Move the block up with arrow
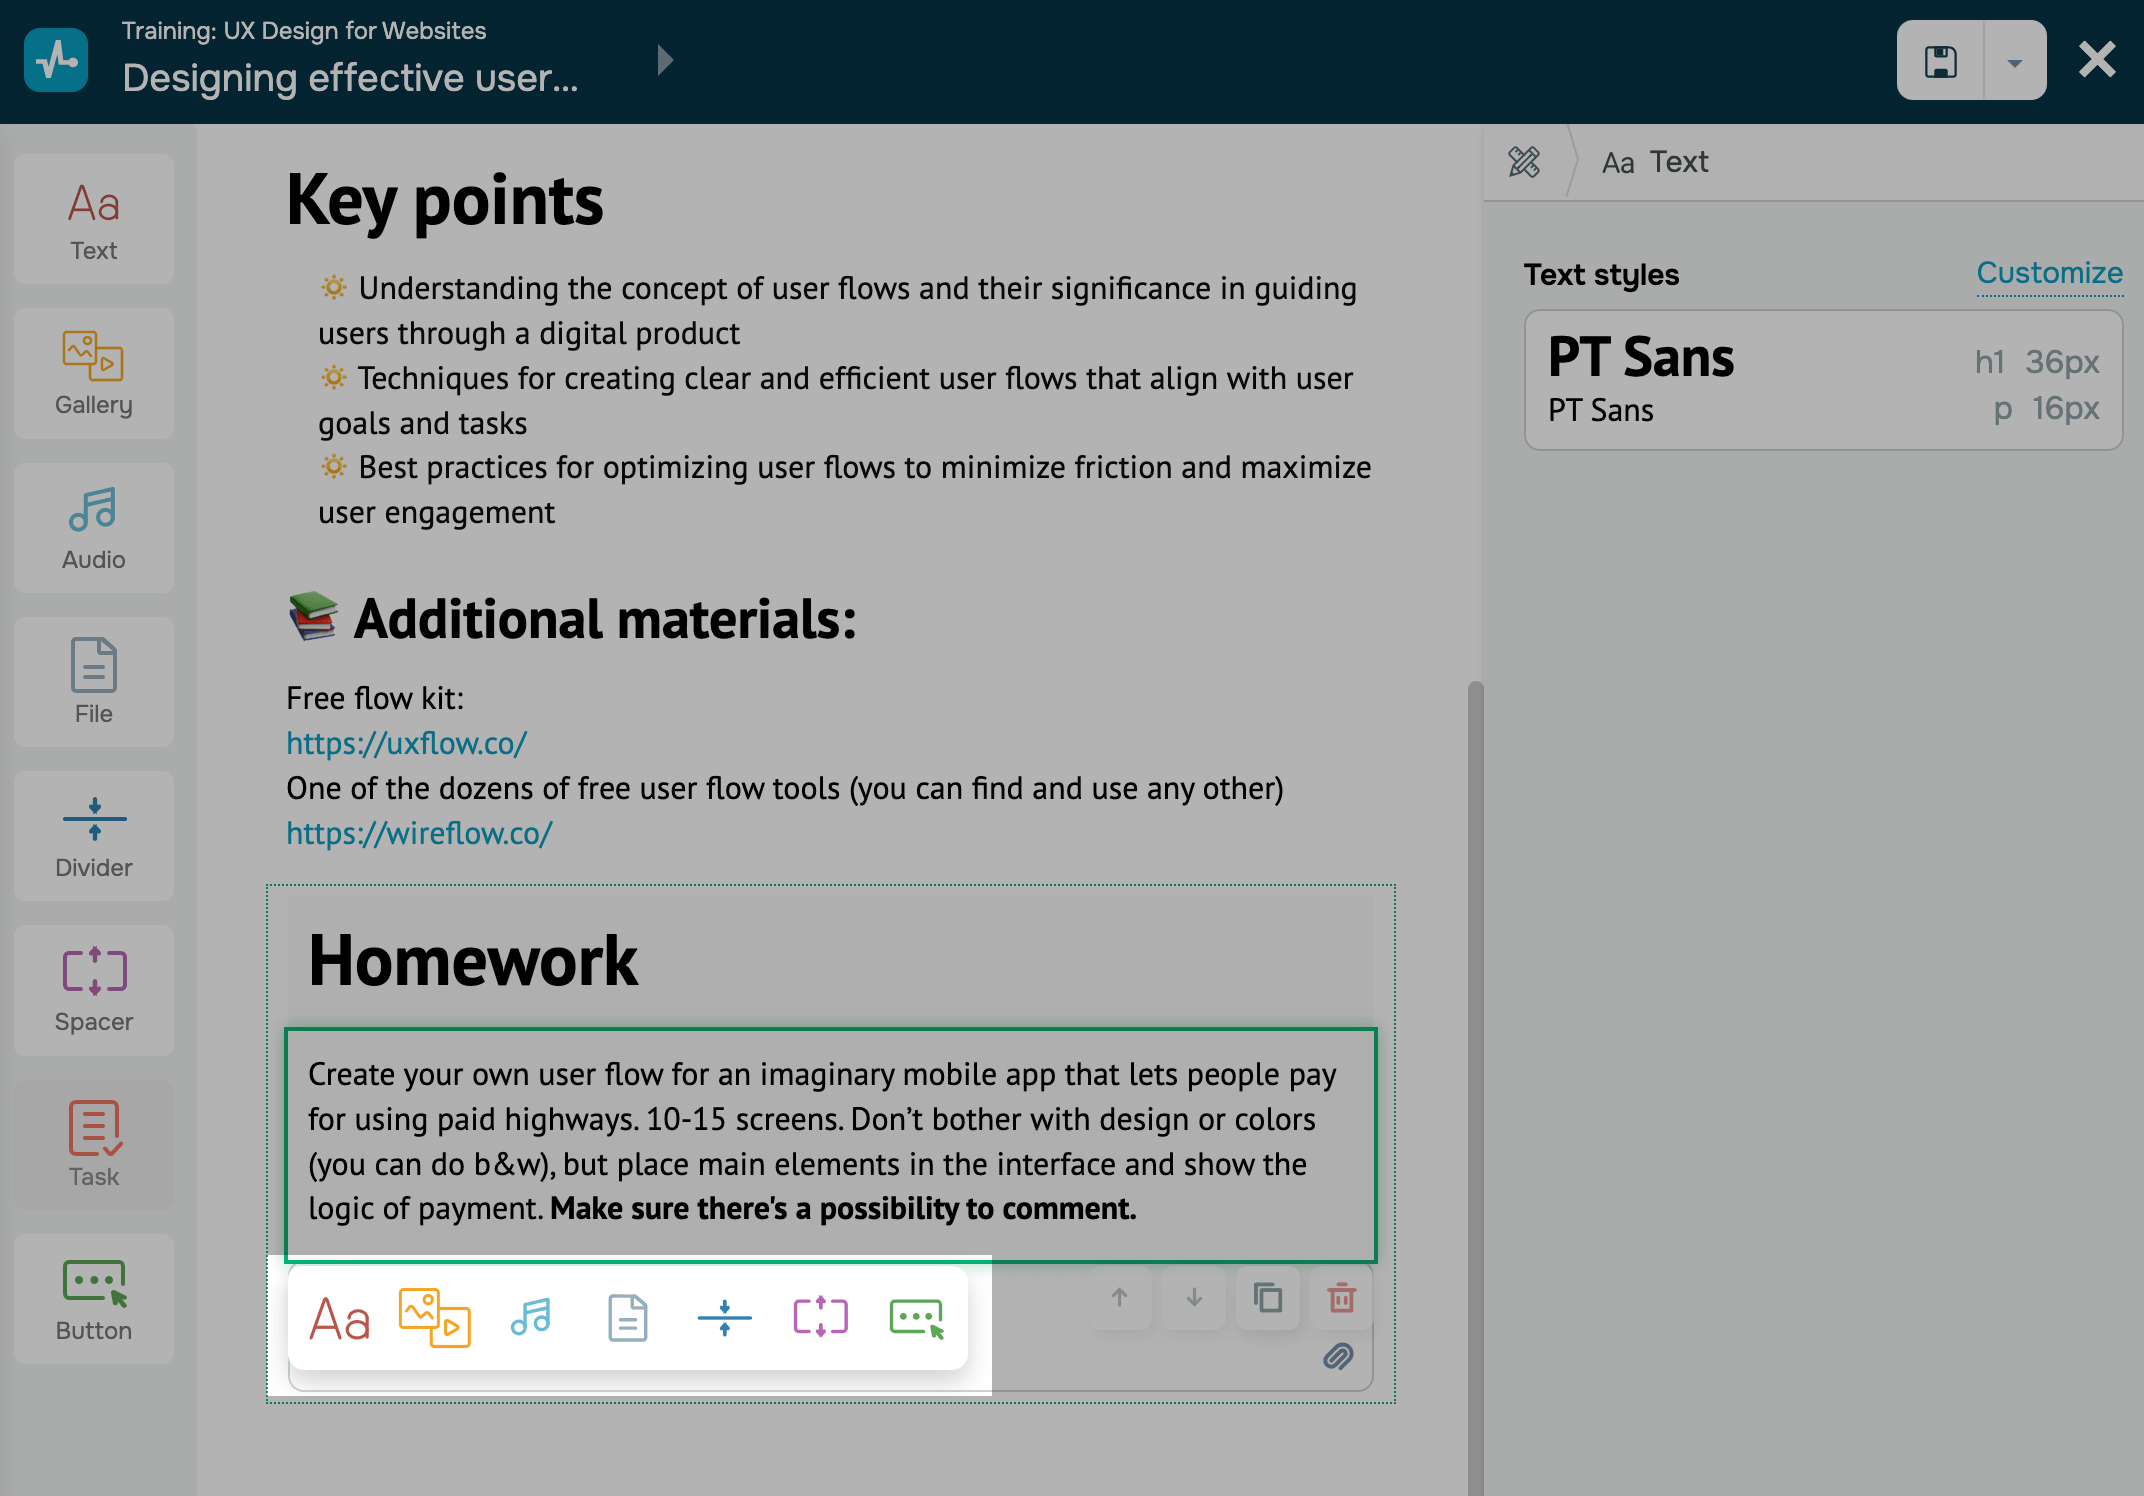 1120,1298
